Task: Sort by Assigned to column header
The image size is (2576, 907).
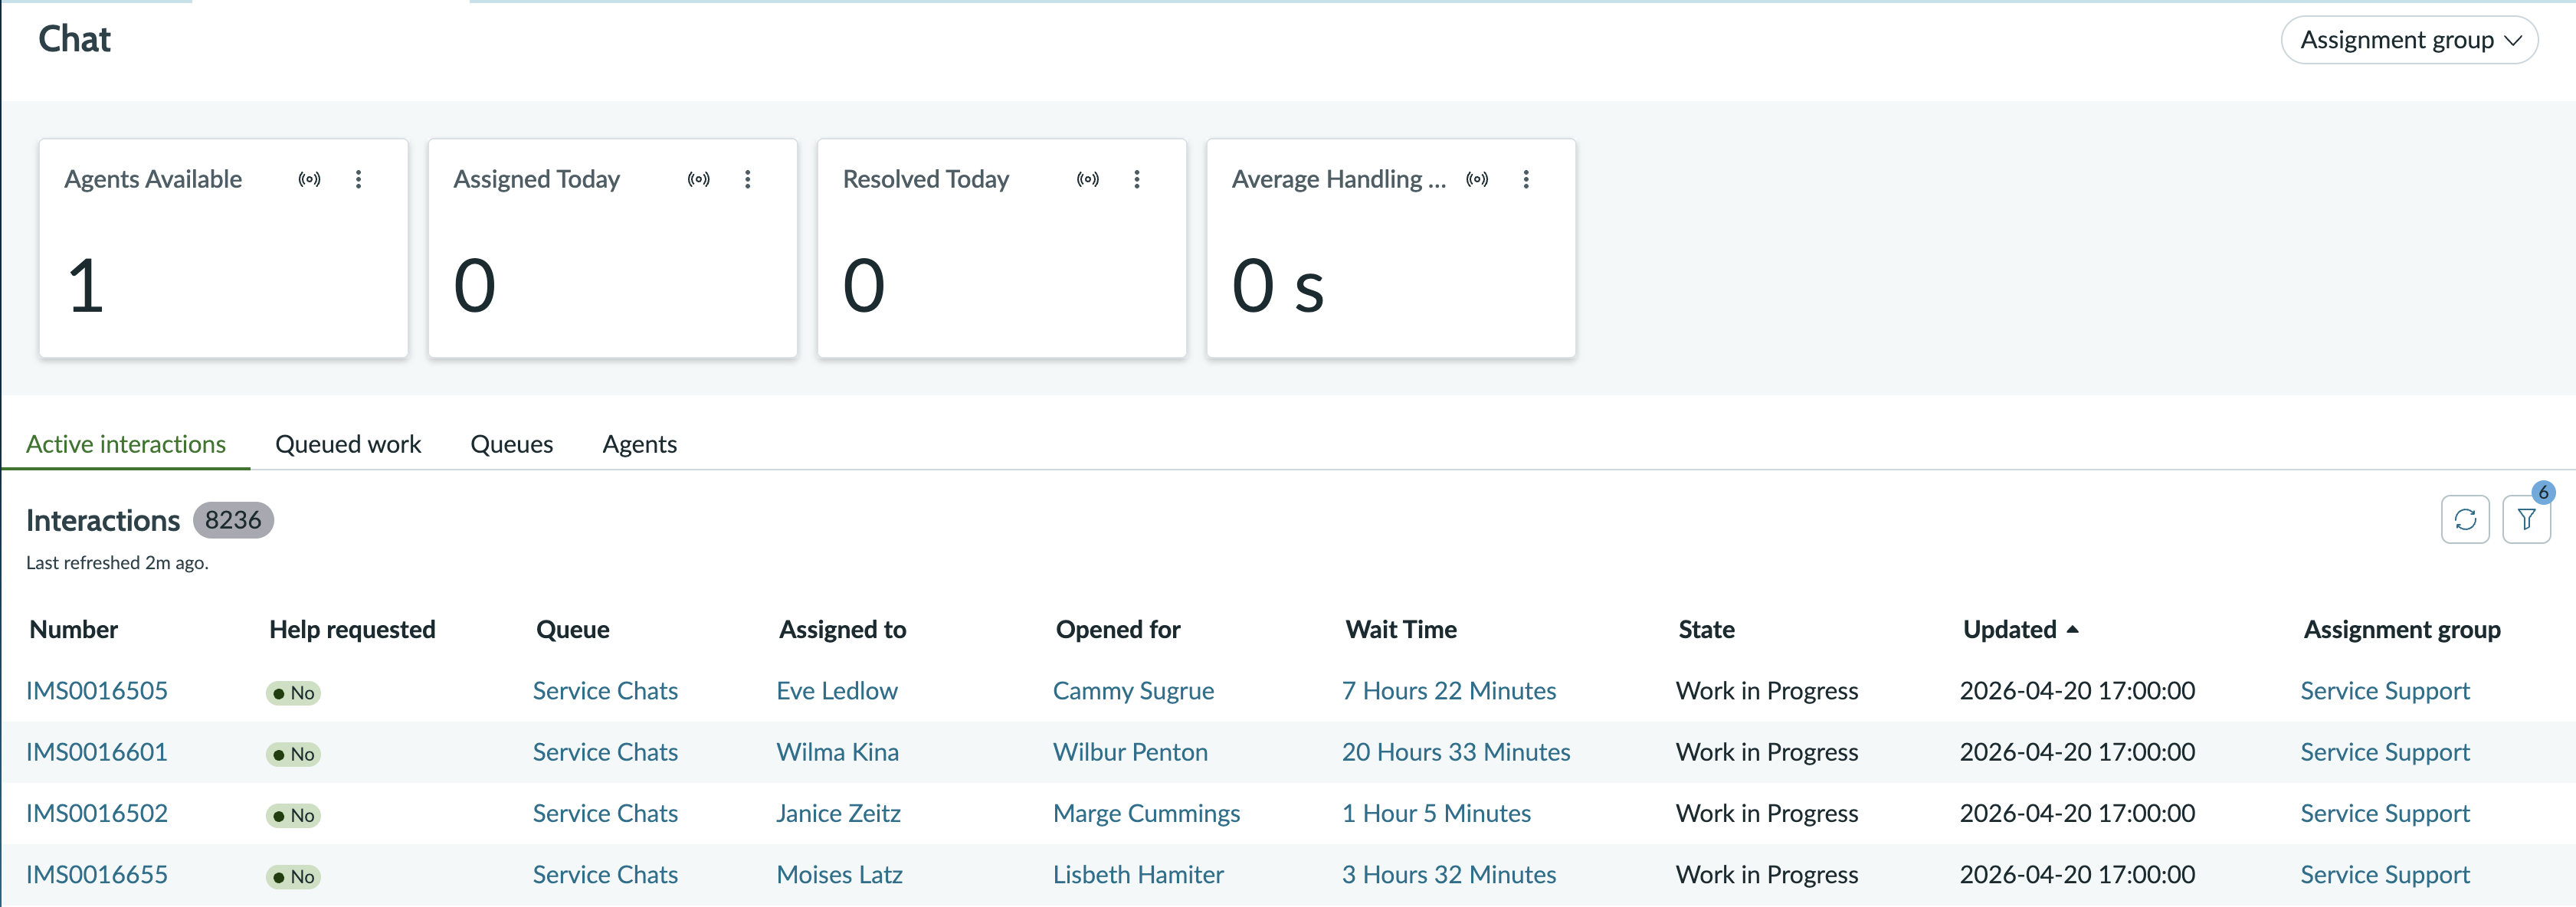Action: click(843, 629)
